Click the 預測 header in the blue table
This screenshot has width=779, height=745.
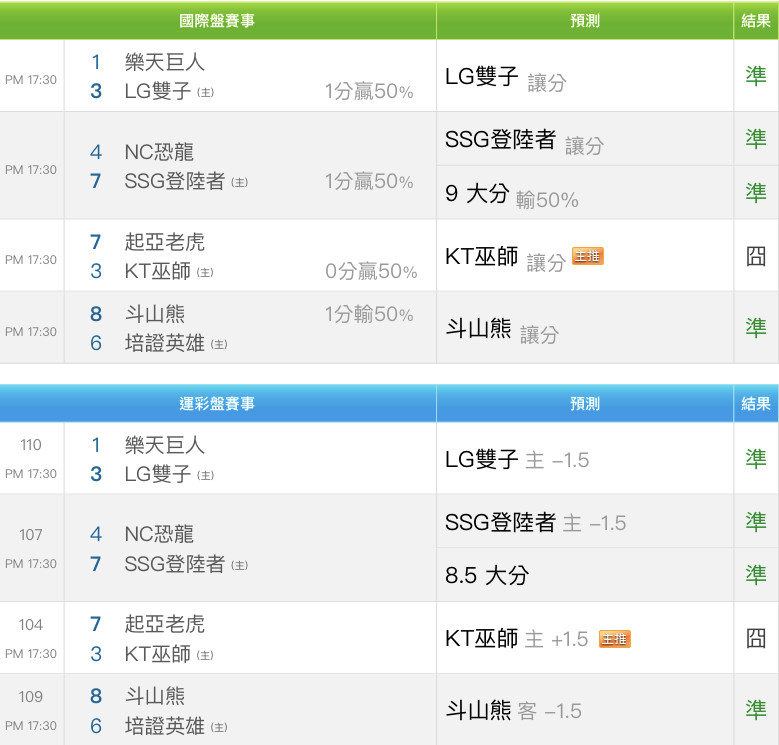[x=585, y=403]
